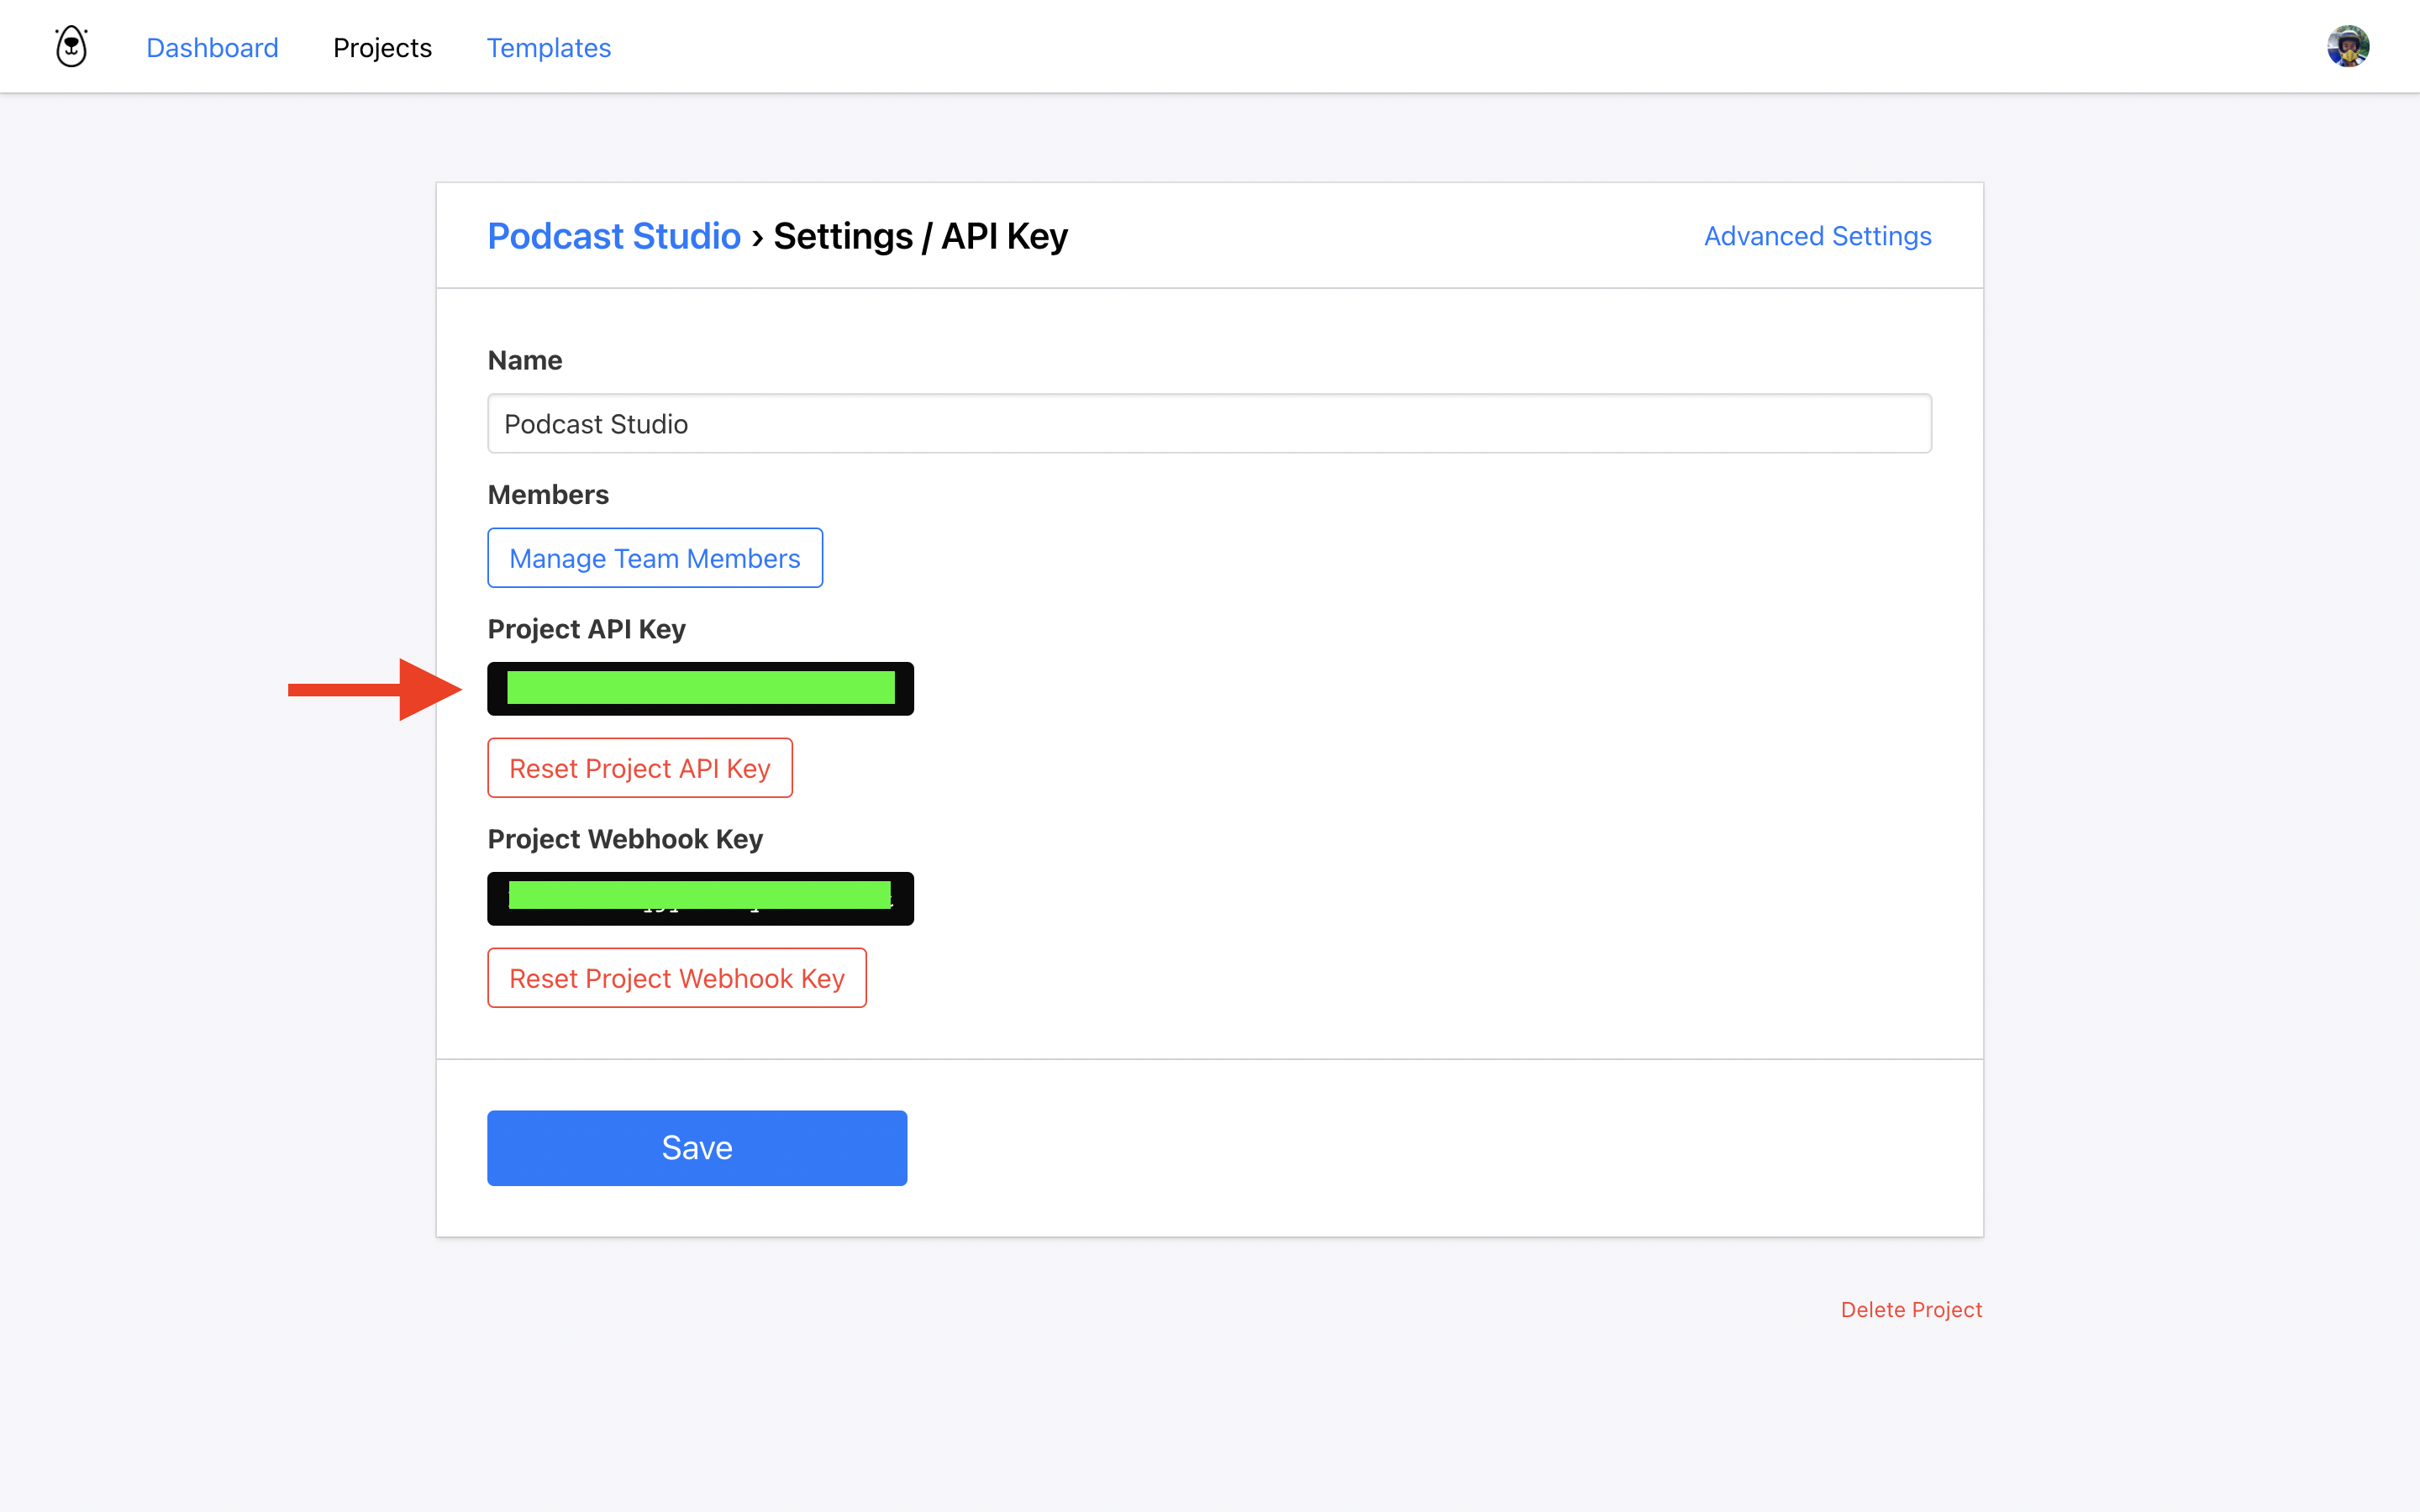Click the Project API Key label
Viewport: 2420px width, 1512px height.
pos(586,629)
